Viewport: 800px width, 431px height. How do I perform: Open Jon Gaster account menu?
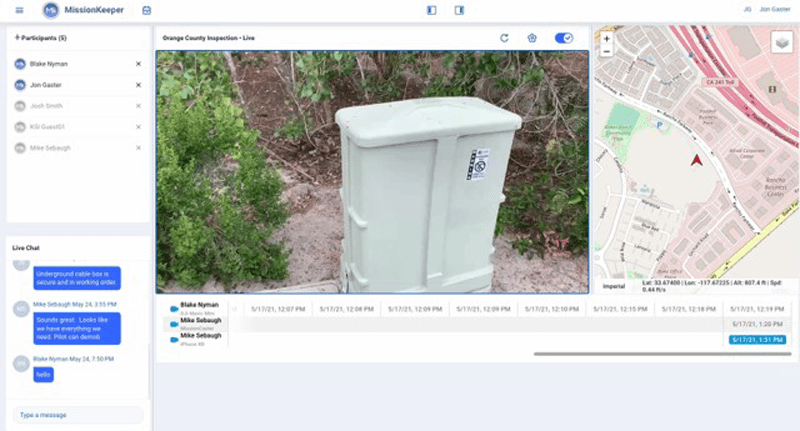(774, 9)
